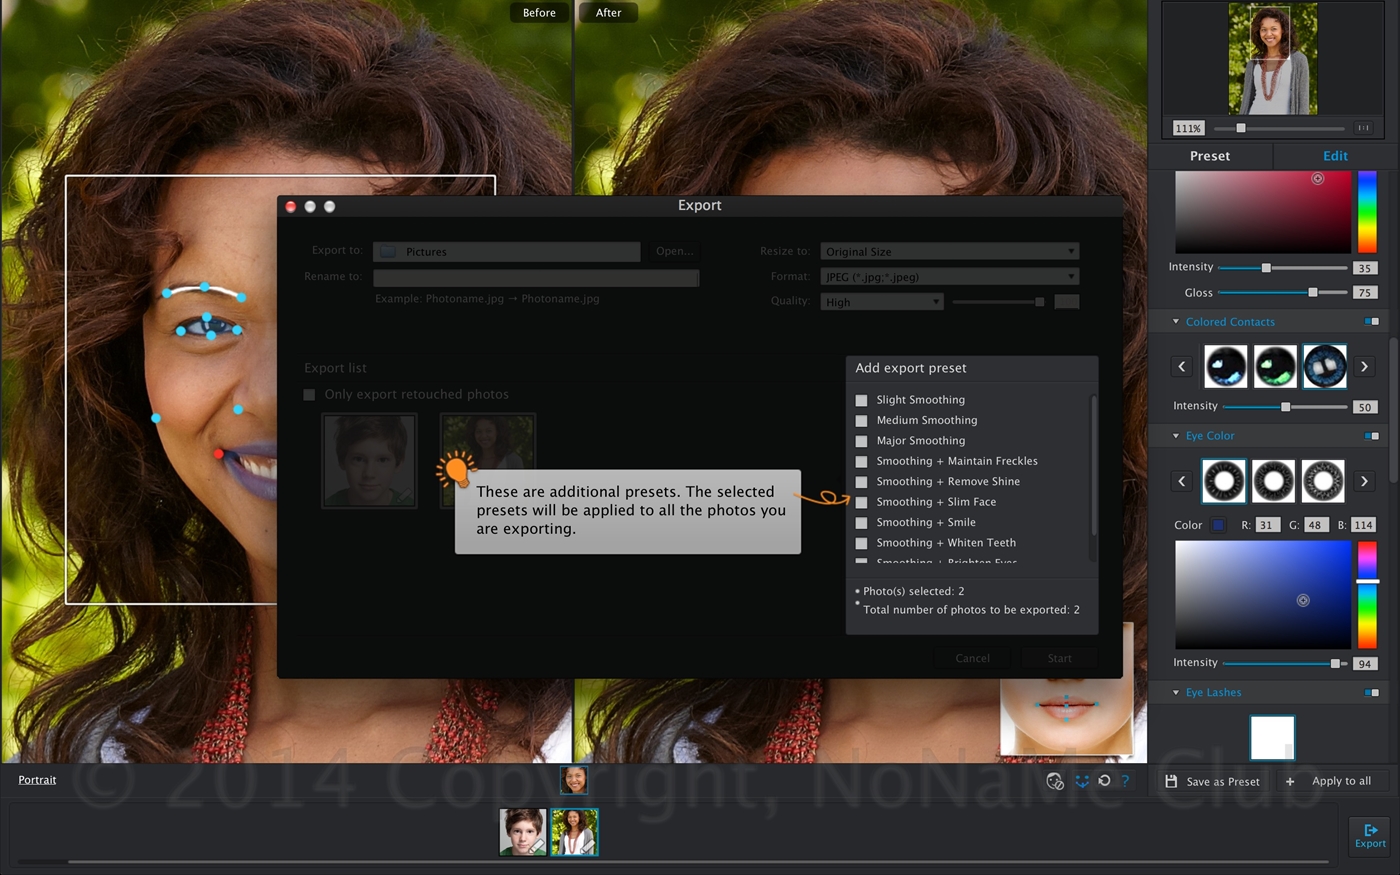The width and height of the screenshot is (1400, 875).
Task: Click Start in the Export dialog
Action: (x=1059, y=658)
